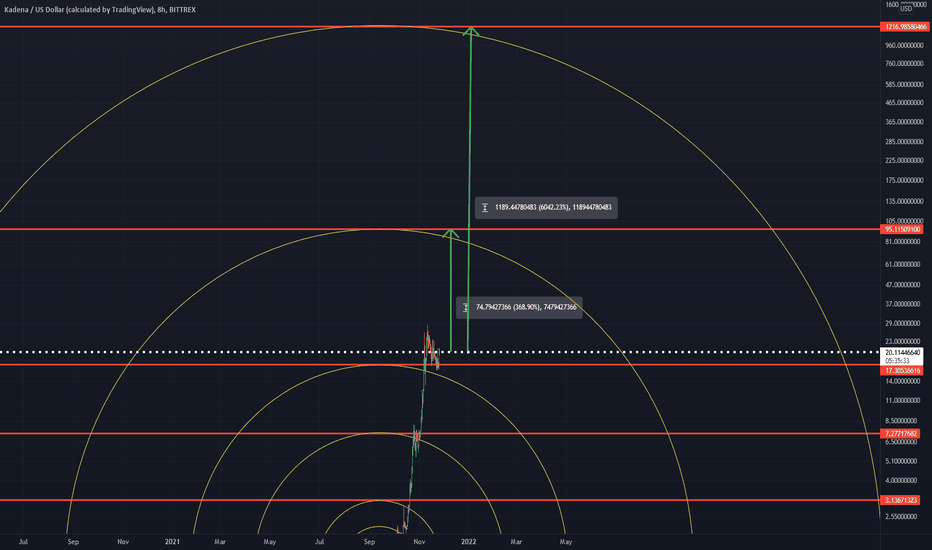Click the 175.00000000 price axis tick
The height and width of the screenshot is (550, 932).
904,180
